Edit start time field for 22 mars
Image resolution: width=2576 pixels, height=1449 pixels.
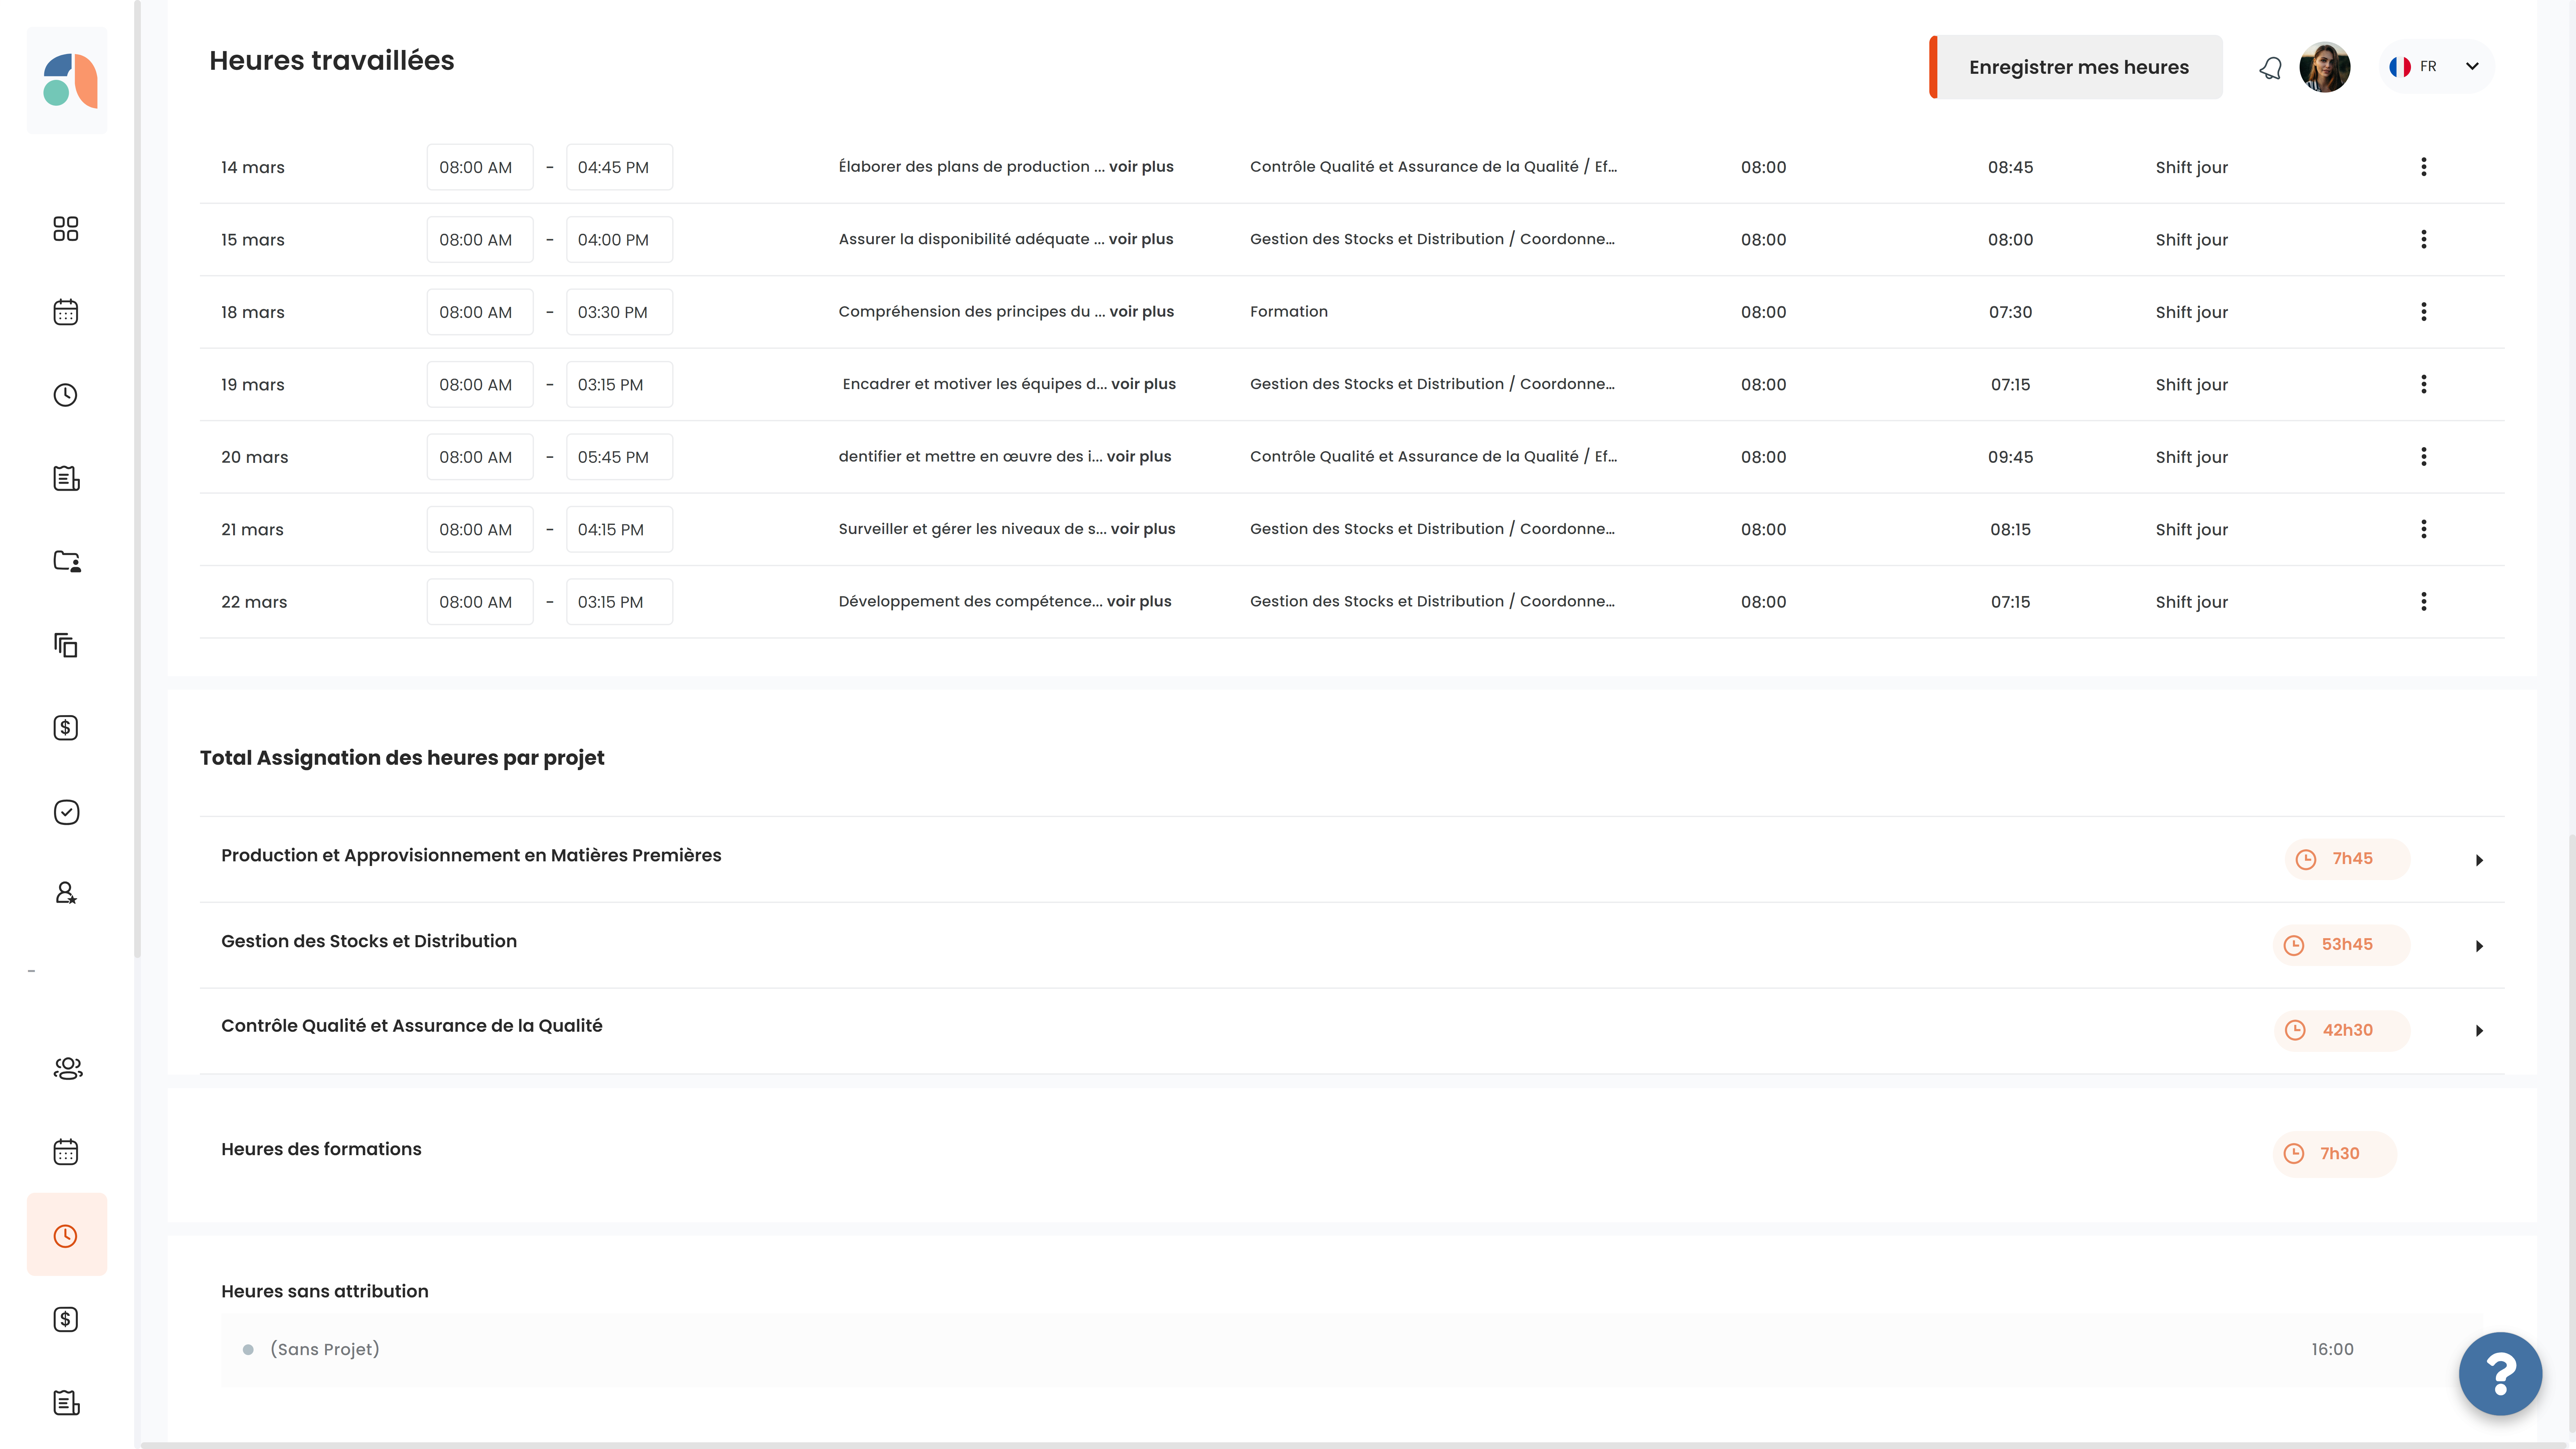(x=480, y=602)
